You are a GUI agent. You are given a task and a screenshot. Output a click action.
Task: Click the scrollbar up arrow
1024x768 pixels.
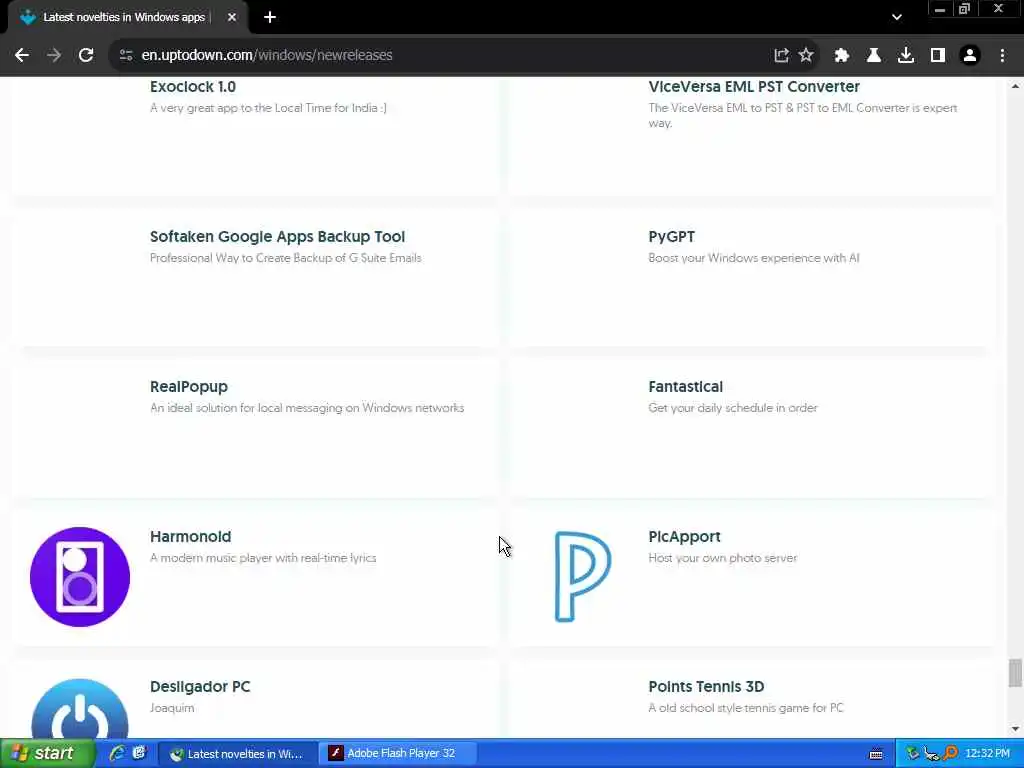[1015, 86]
